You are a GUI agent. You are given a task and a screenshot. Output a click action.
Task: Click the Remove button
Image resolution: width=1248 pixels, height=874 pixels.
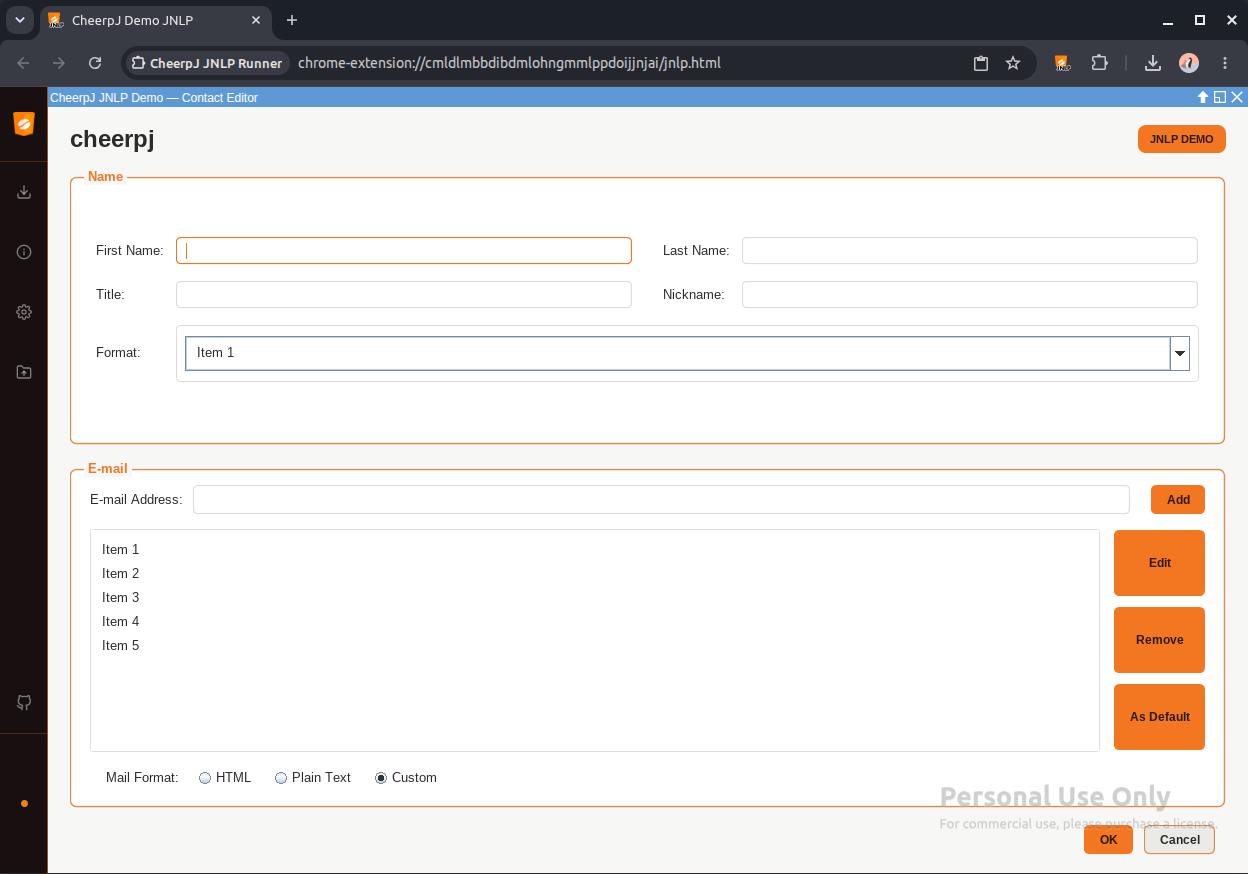click(x=1159, y=640)
